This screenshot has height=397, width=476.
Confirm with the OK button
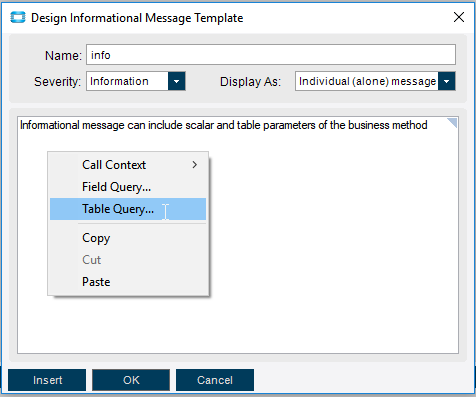coord(131,380)
